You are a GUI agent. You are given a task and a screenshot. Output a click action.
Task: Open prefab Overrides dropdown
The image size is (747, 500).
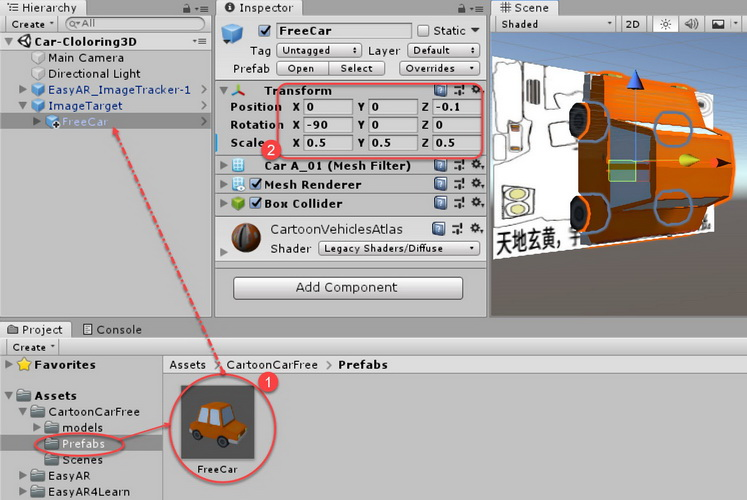point(439,69)
